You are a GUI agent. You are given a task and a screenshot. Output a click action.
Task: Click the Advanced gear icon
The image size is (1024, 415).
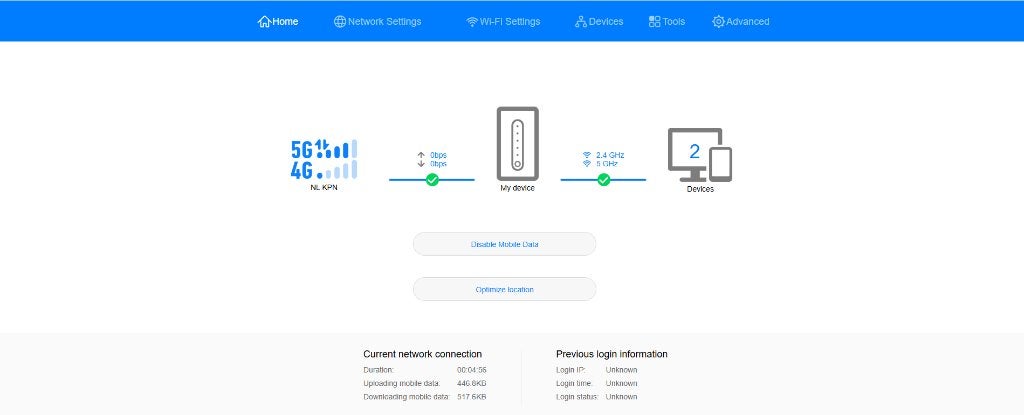click(718, 22)
